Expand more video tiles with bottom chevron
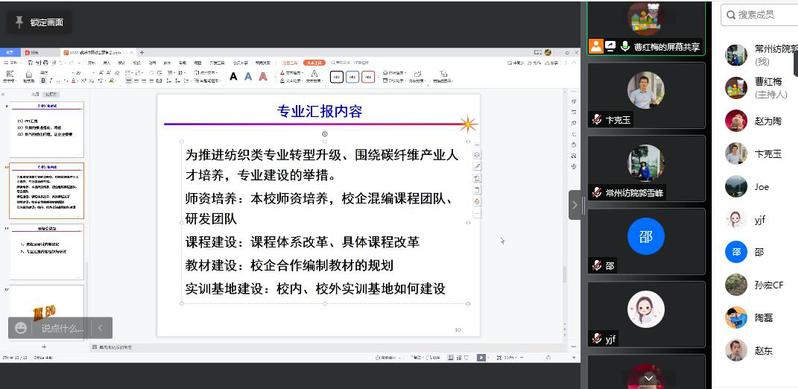The width and height of the screenshot is (798, 389). coord(649,378)
